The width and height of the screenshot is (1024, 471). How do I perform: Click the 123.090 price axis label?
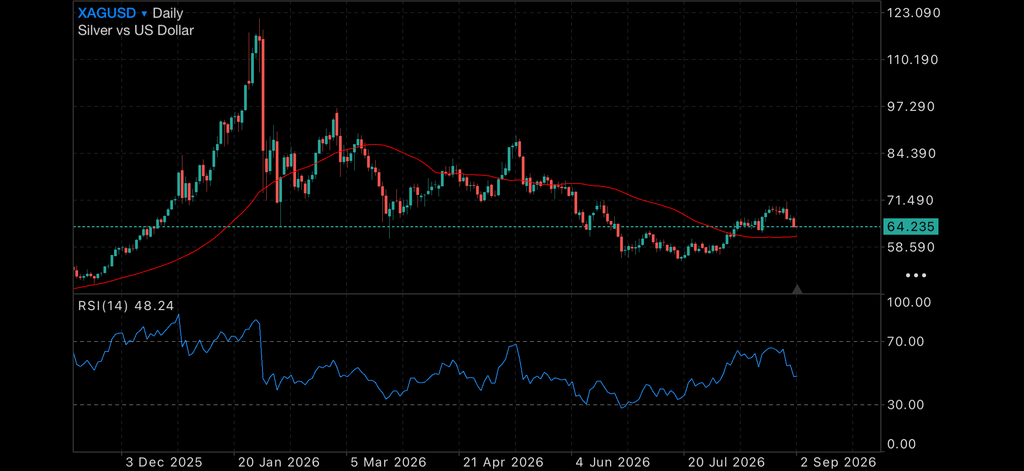click(912, 12)
